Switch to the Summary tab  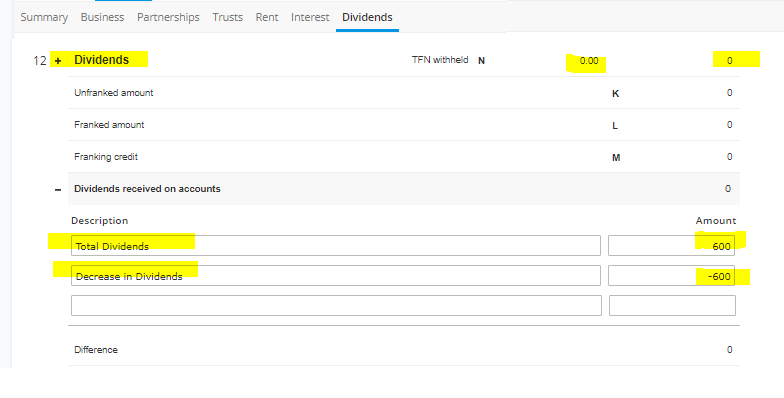click(x=44, y=17)
